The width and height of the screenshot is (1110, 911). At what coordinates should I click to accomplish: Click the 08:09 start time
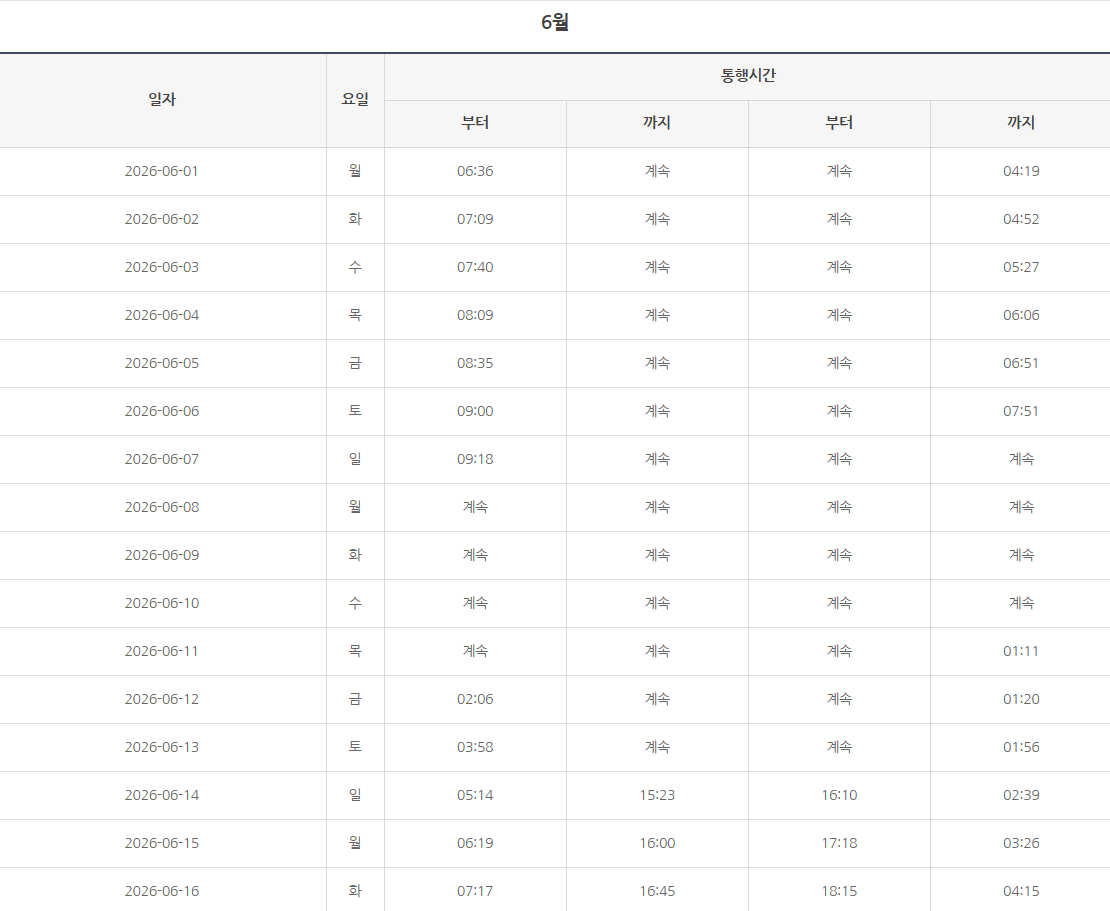click(x=475, y=315)
